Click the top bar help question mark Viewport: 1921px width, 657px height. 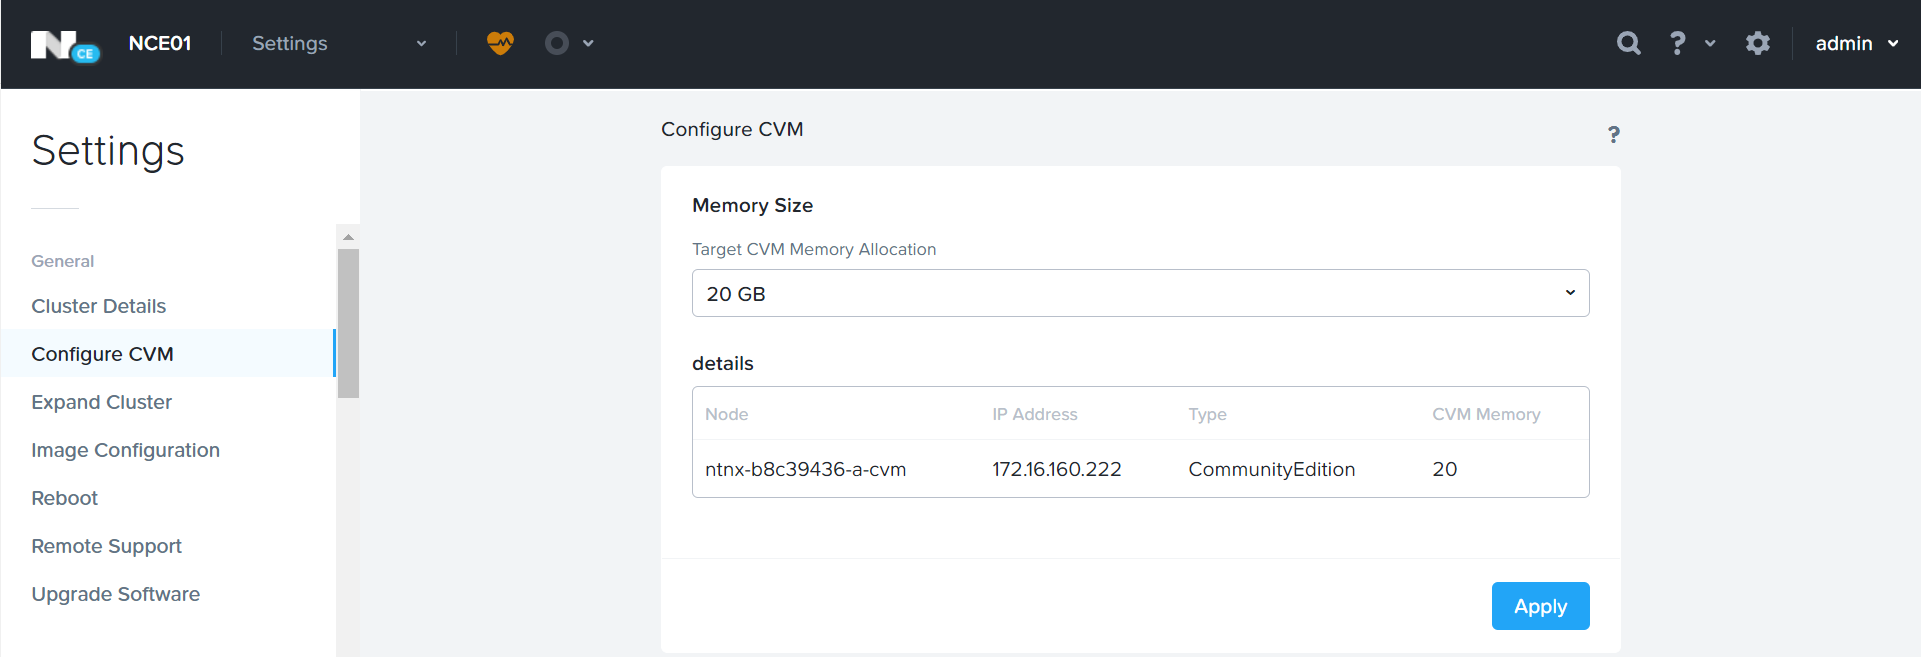1677,43
